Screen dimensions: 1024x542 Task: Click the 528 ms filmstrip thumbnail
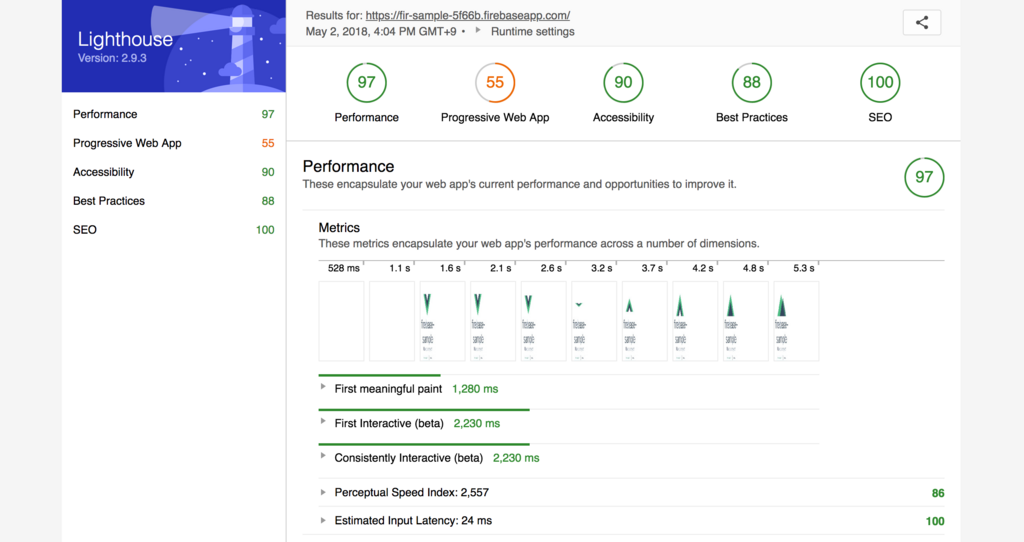(342, 321)
